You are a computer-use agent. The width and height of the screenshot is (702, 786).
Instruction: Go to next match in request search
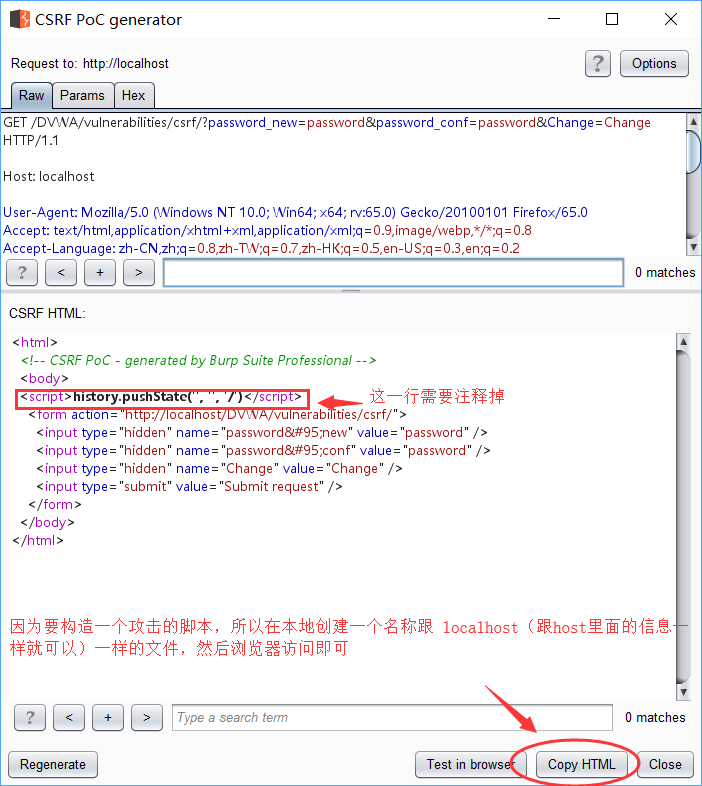(x=139, y=273)
